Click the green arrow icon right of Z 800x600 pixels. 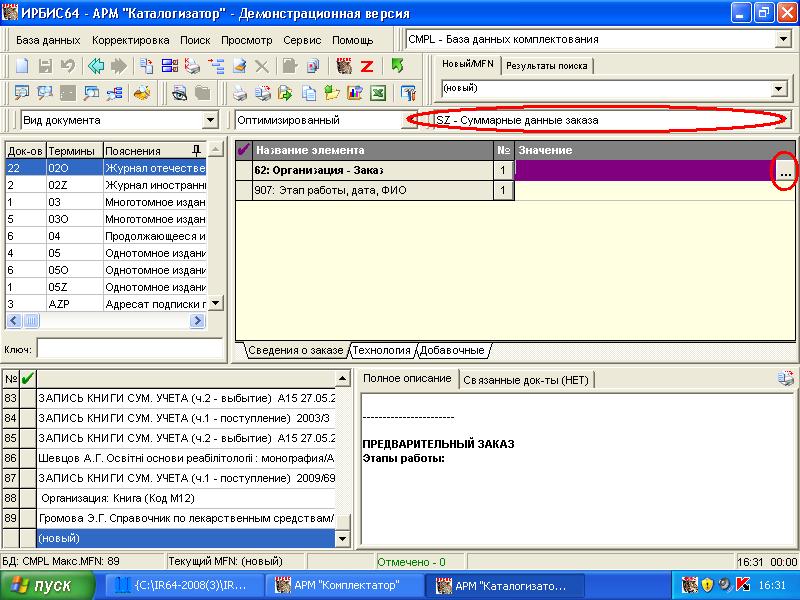[397, 66]
